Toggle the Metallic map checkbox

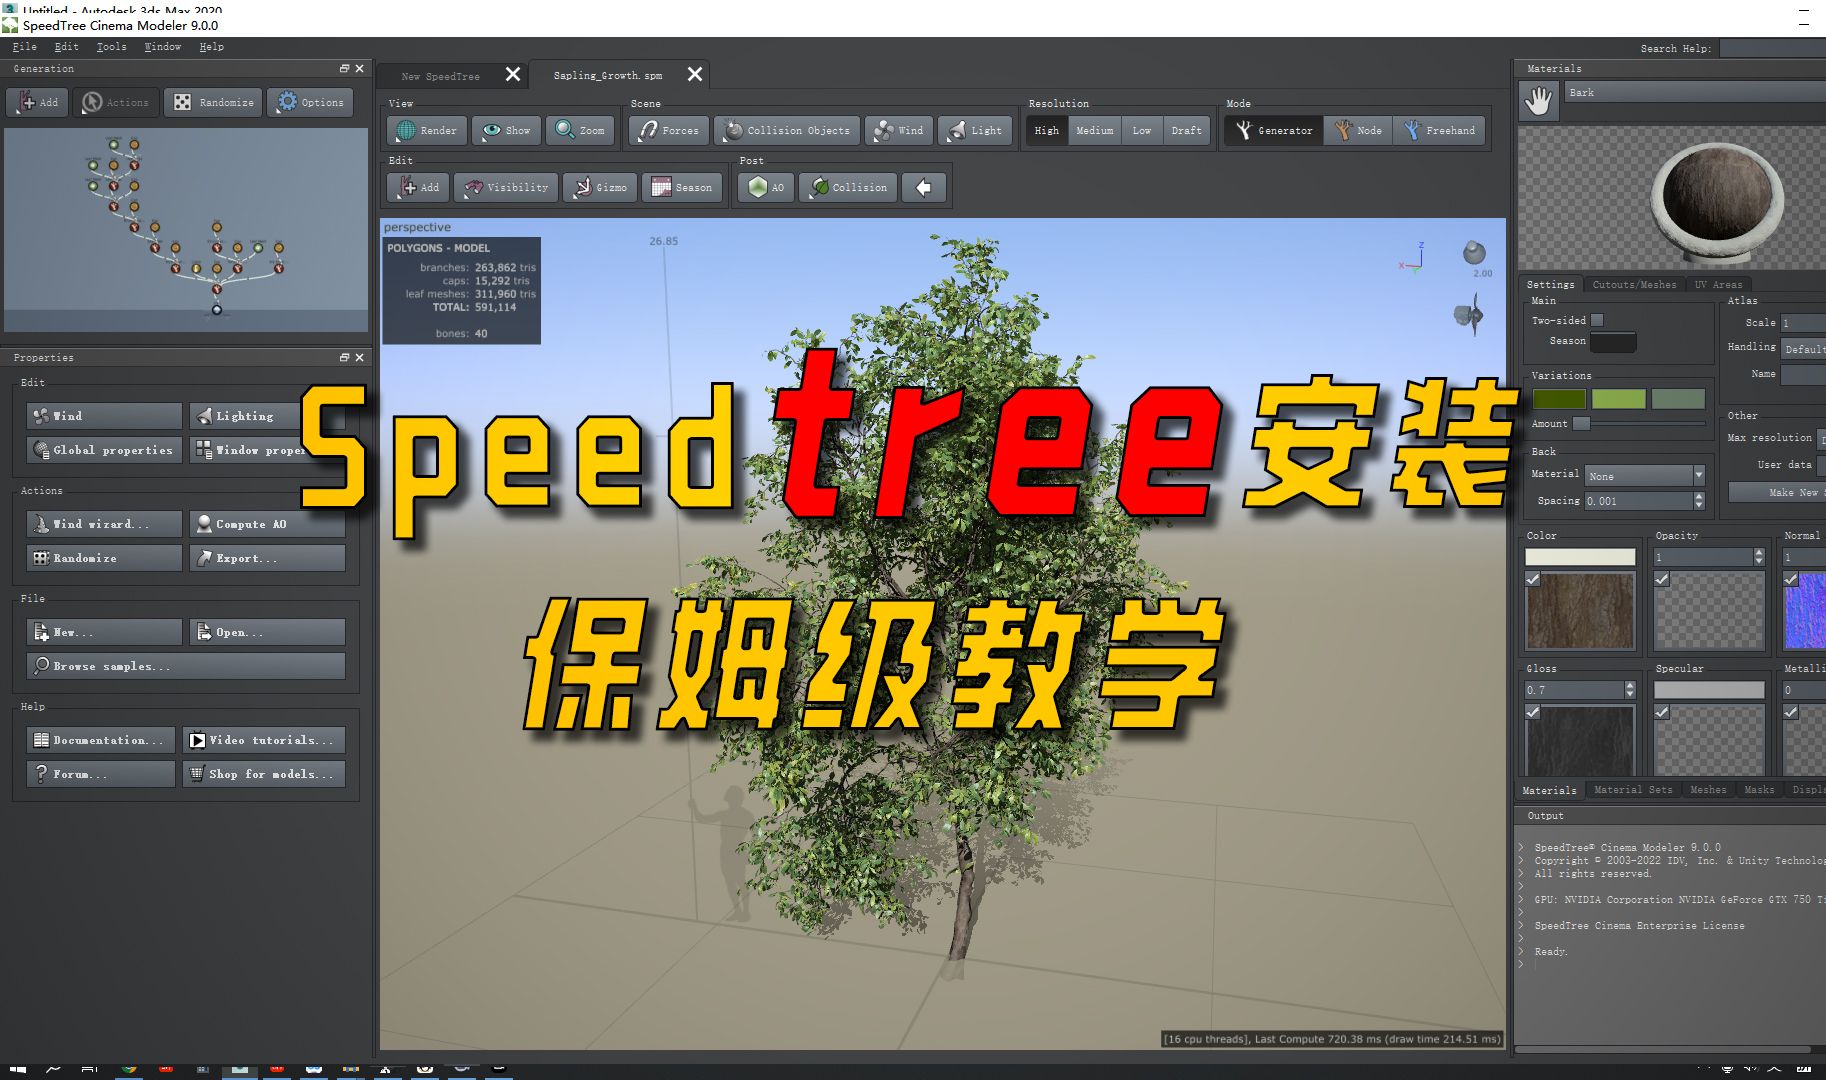(x=1791, y=712)
